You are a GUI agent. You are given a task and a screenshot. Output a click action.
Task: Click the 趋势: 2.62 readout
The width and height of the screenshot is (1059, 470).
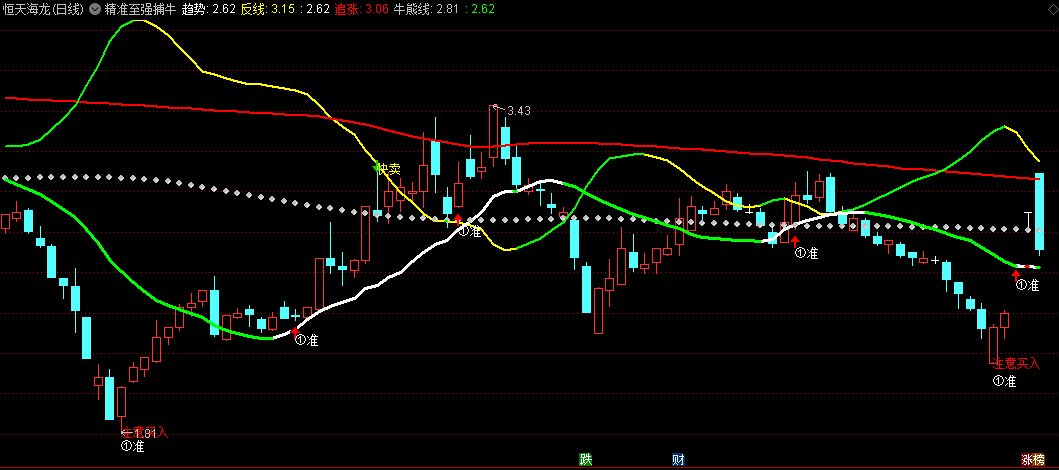click(x=209, y=9)
